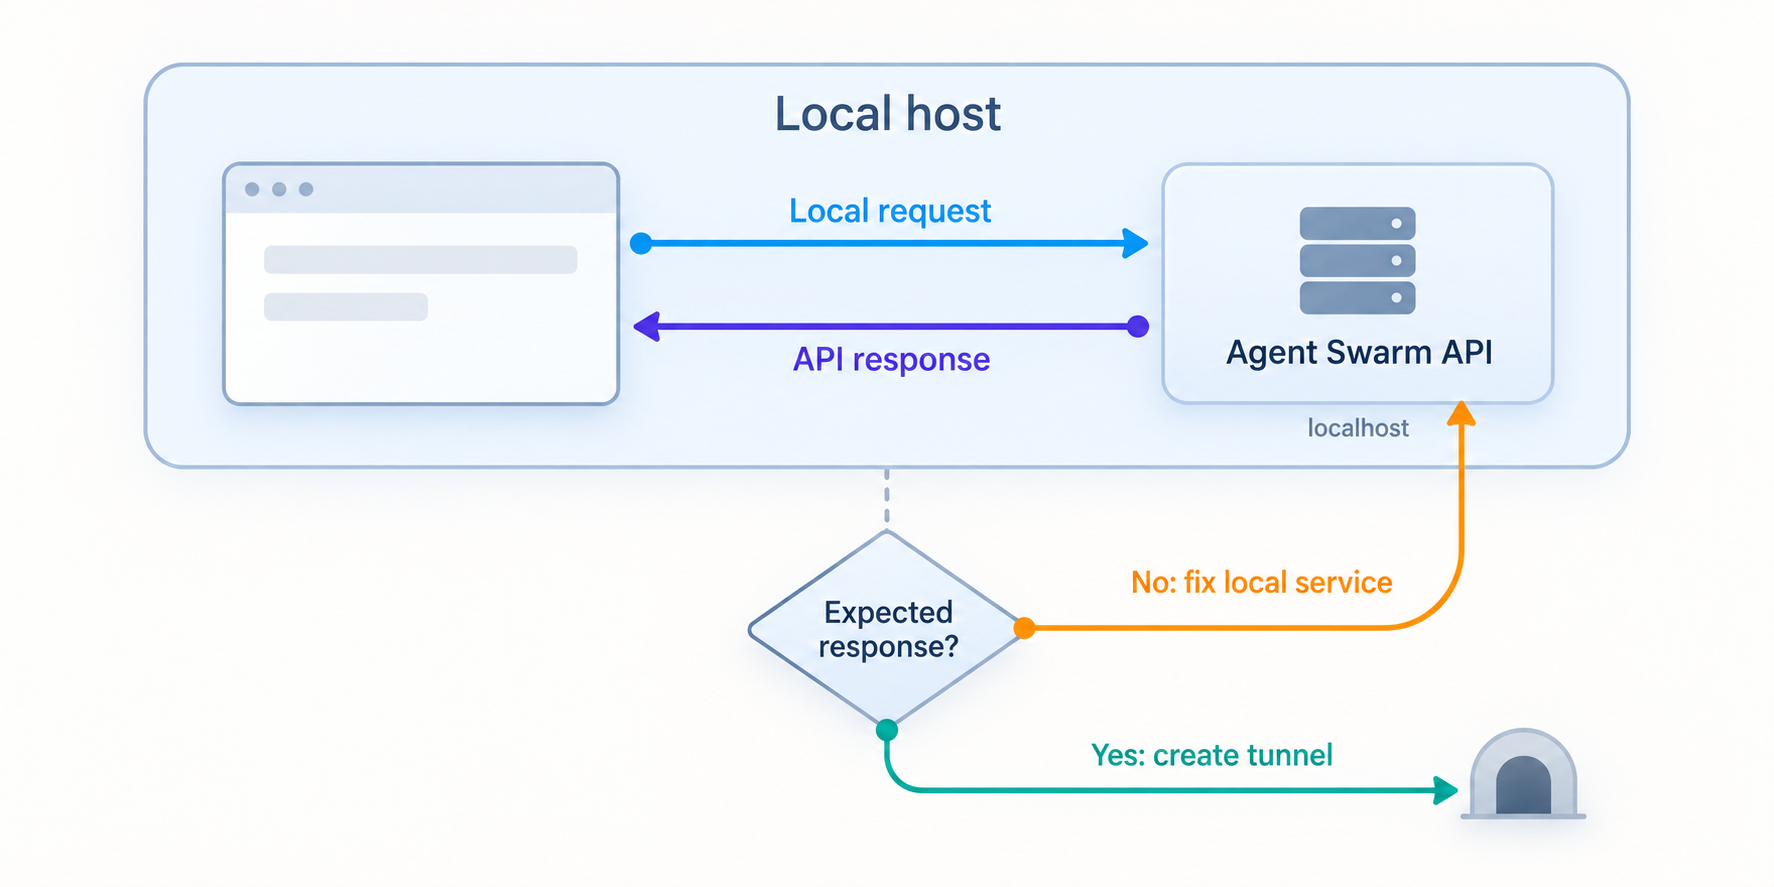Click the 'Agent Swarm API' label

(1359, 352)
